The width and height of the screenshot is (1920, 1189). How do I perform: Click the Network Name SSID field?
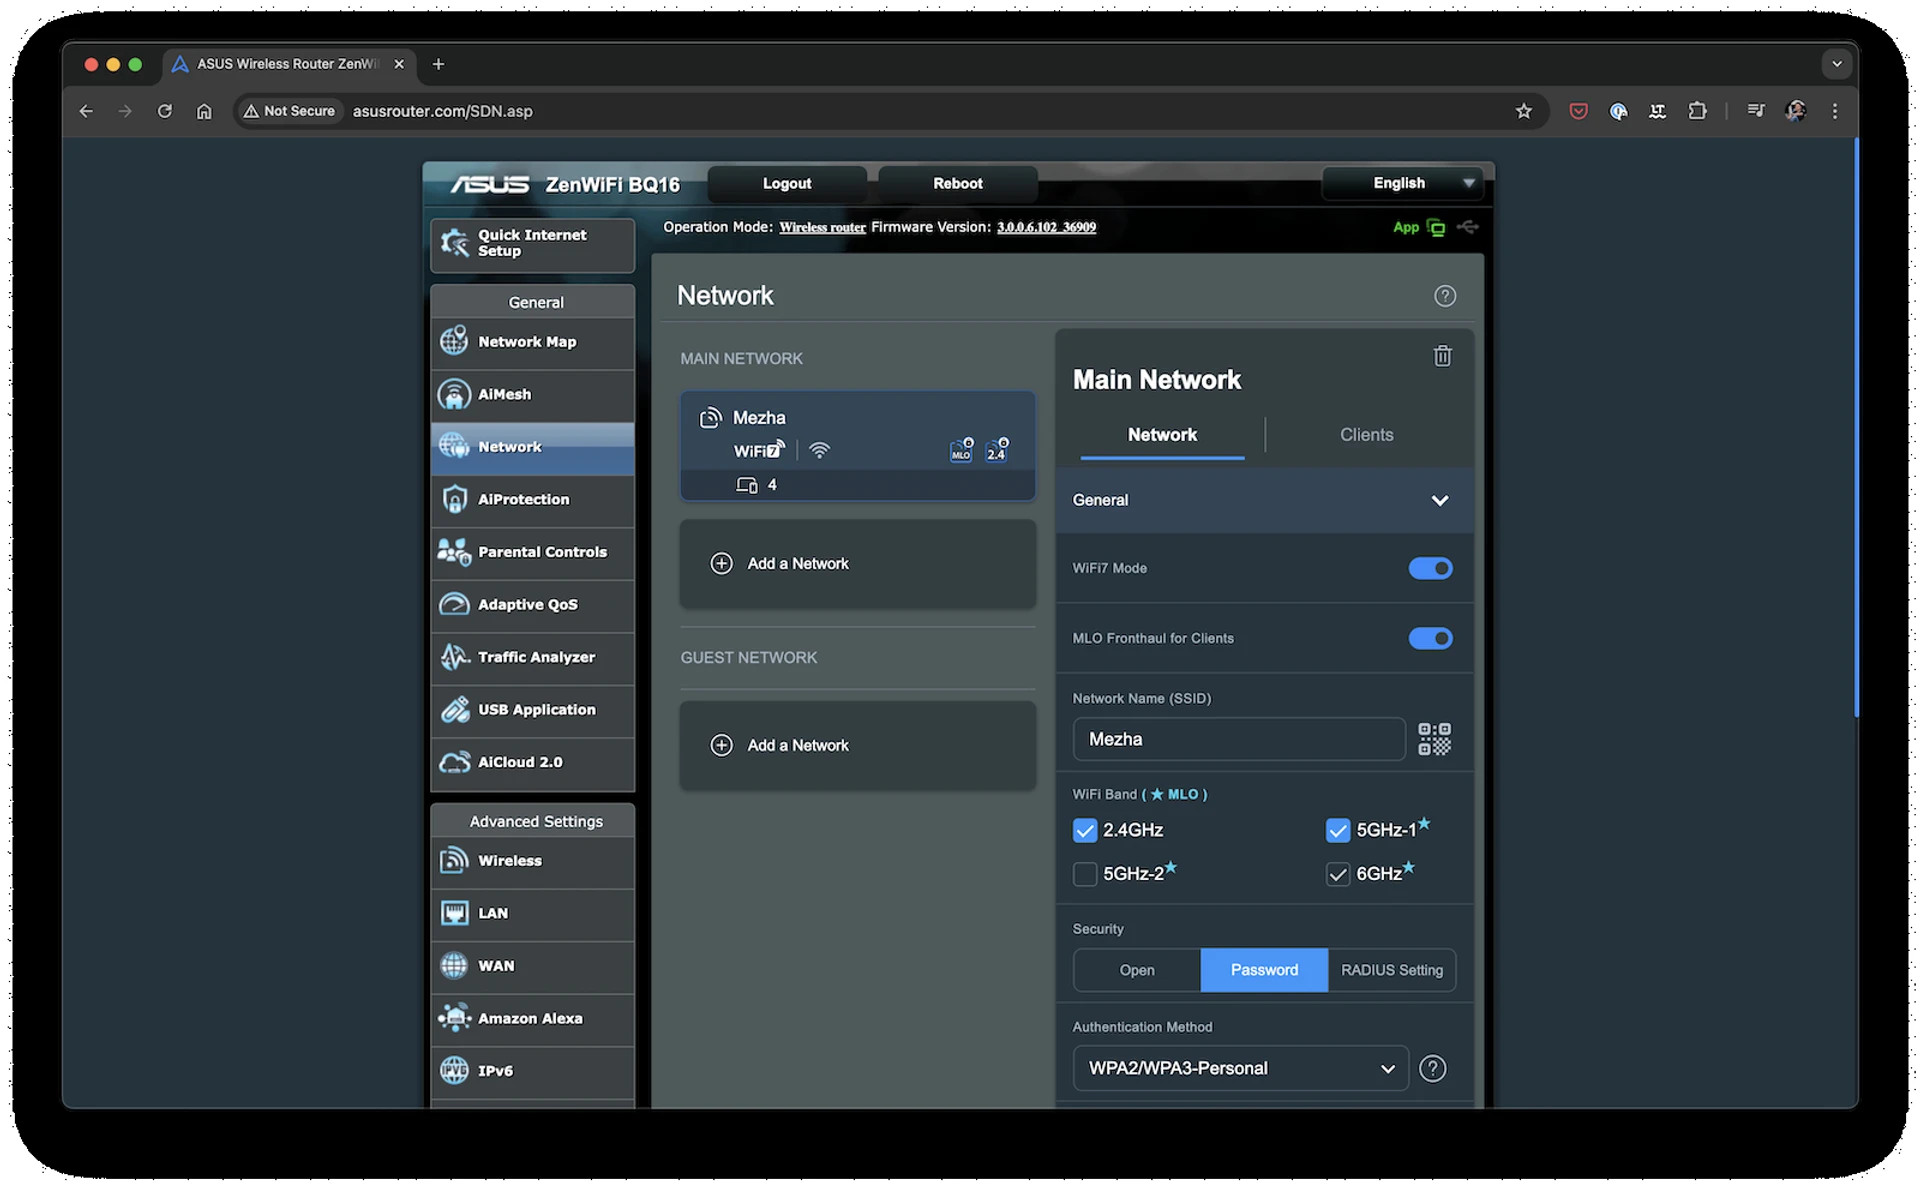(x=1239, y=739)
